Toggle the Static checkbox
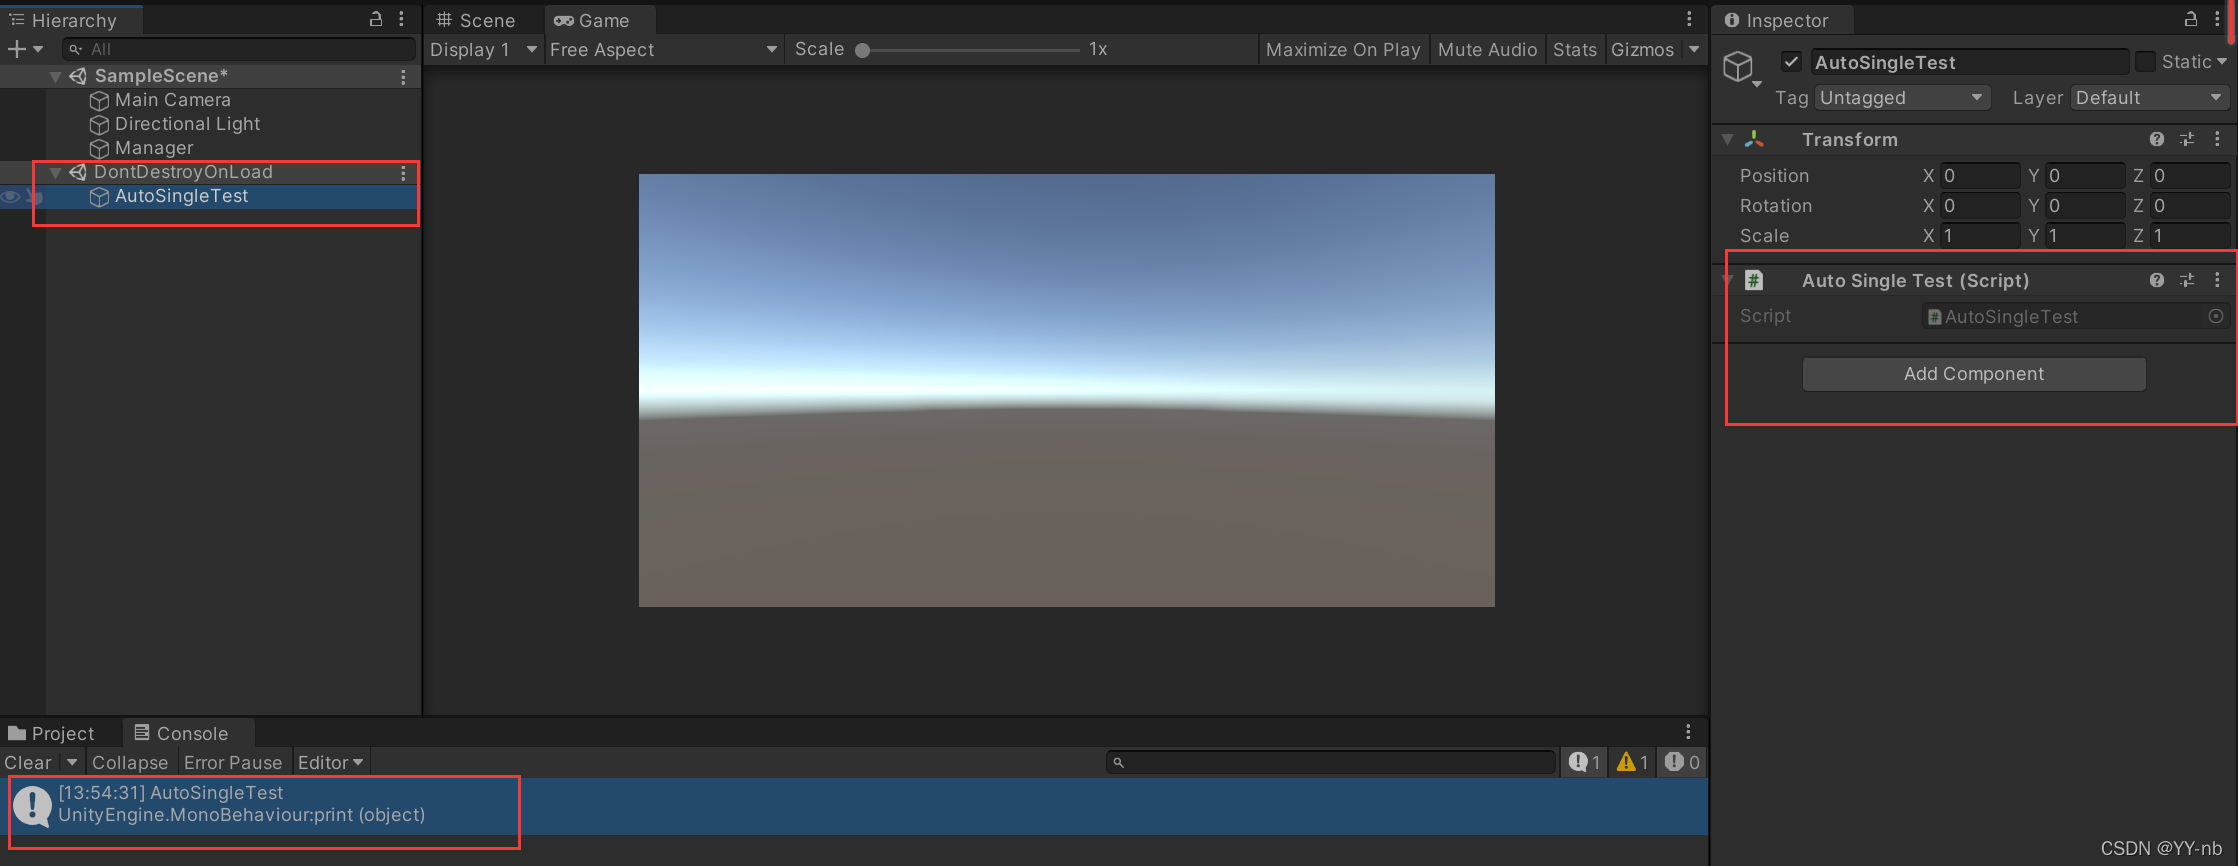The width and height of the screenshot is (2238, 866). coord(2145,62)
